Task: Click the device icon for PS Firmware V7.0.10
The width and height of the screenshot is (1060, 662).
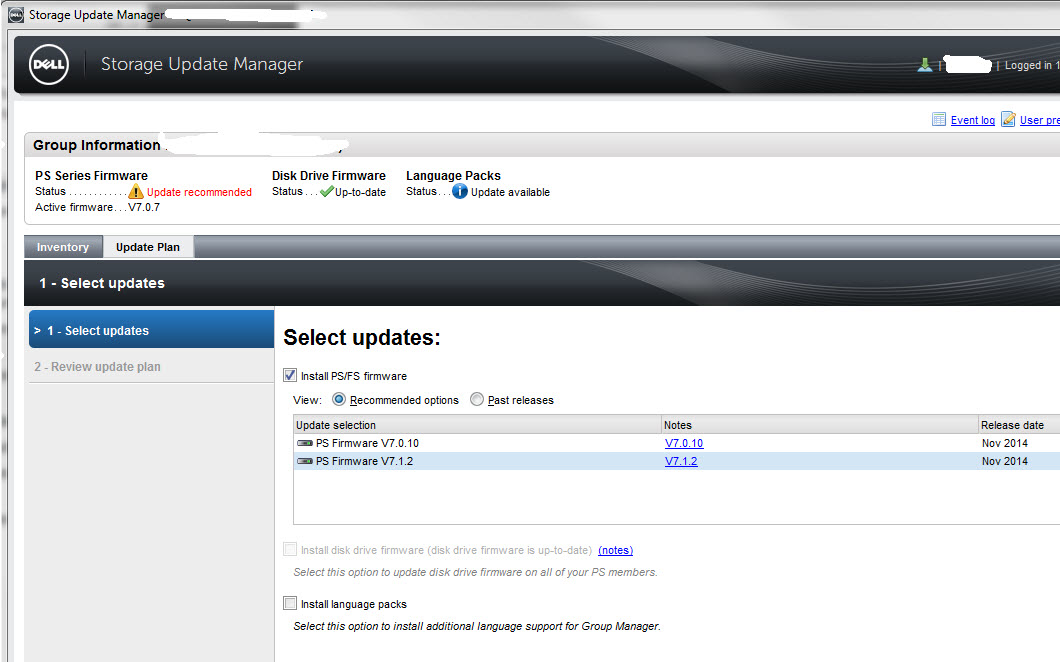Action: 305,443
